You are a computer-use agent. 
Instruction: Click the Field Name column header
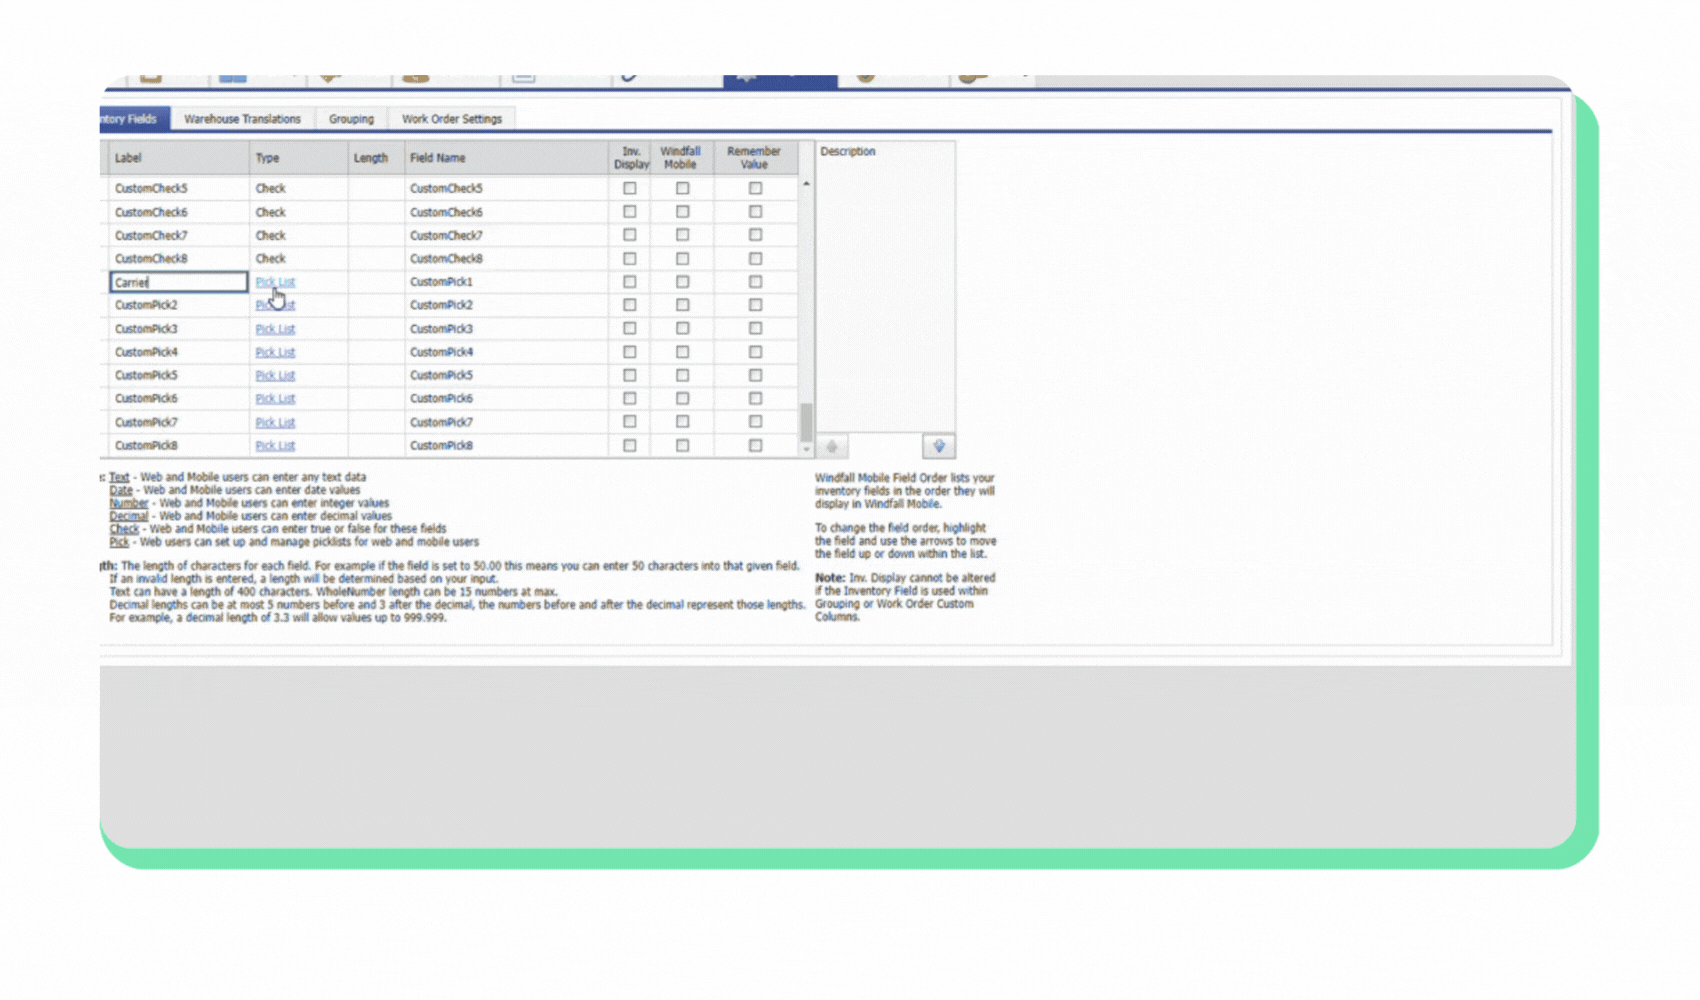(x=506, y=158)
